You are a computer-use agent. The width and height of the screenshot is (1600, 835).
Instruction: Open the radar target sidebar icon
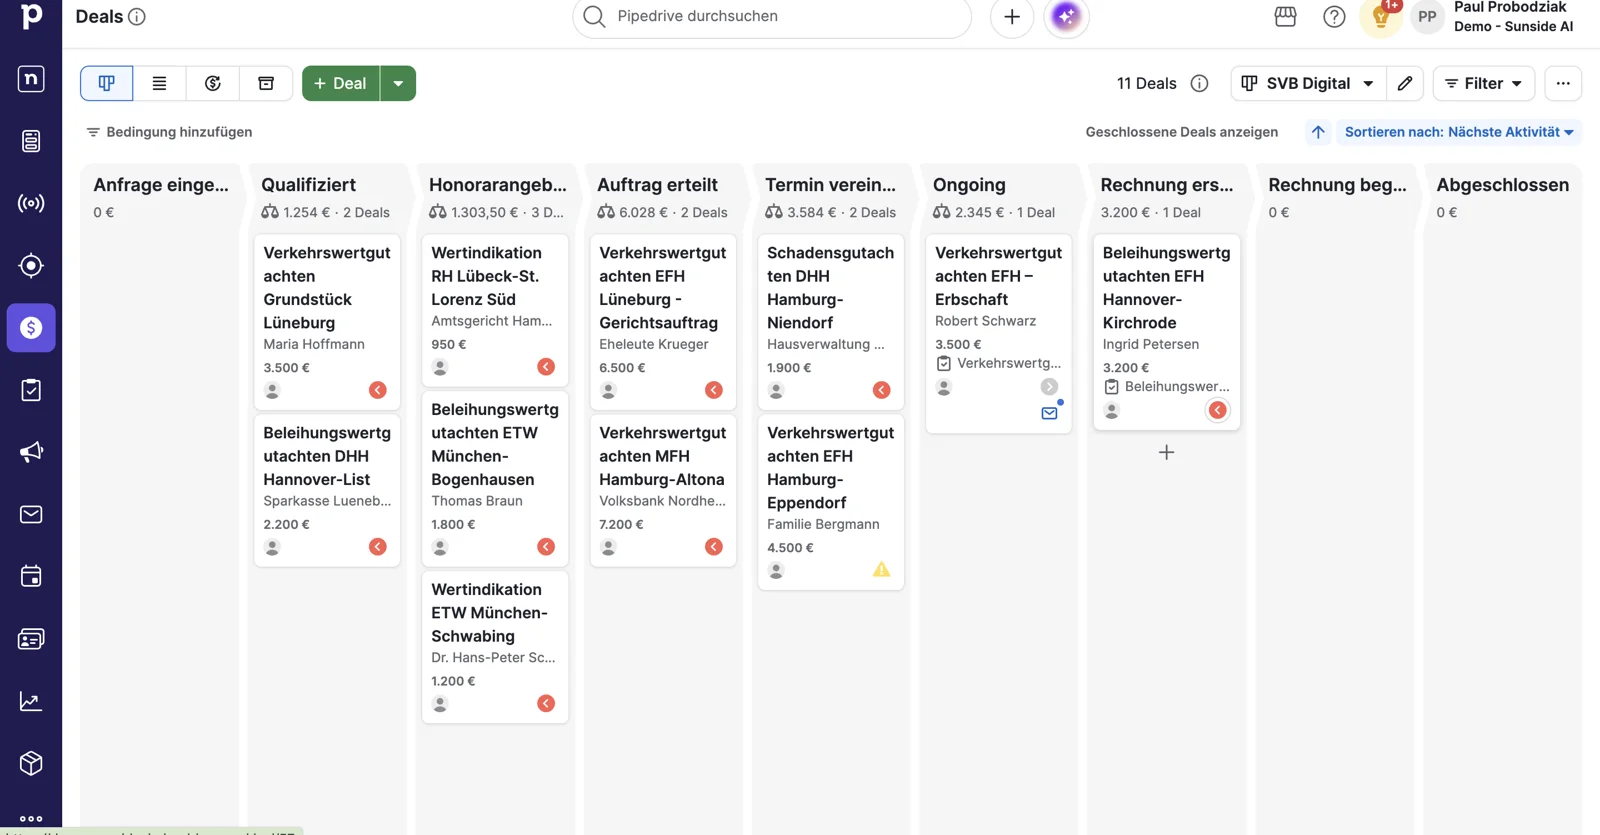click(x=31, y=266)
